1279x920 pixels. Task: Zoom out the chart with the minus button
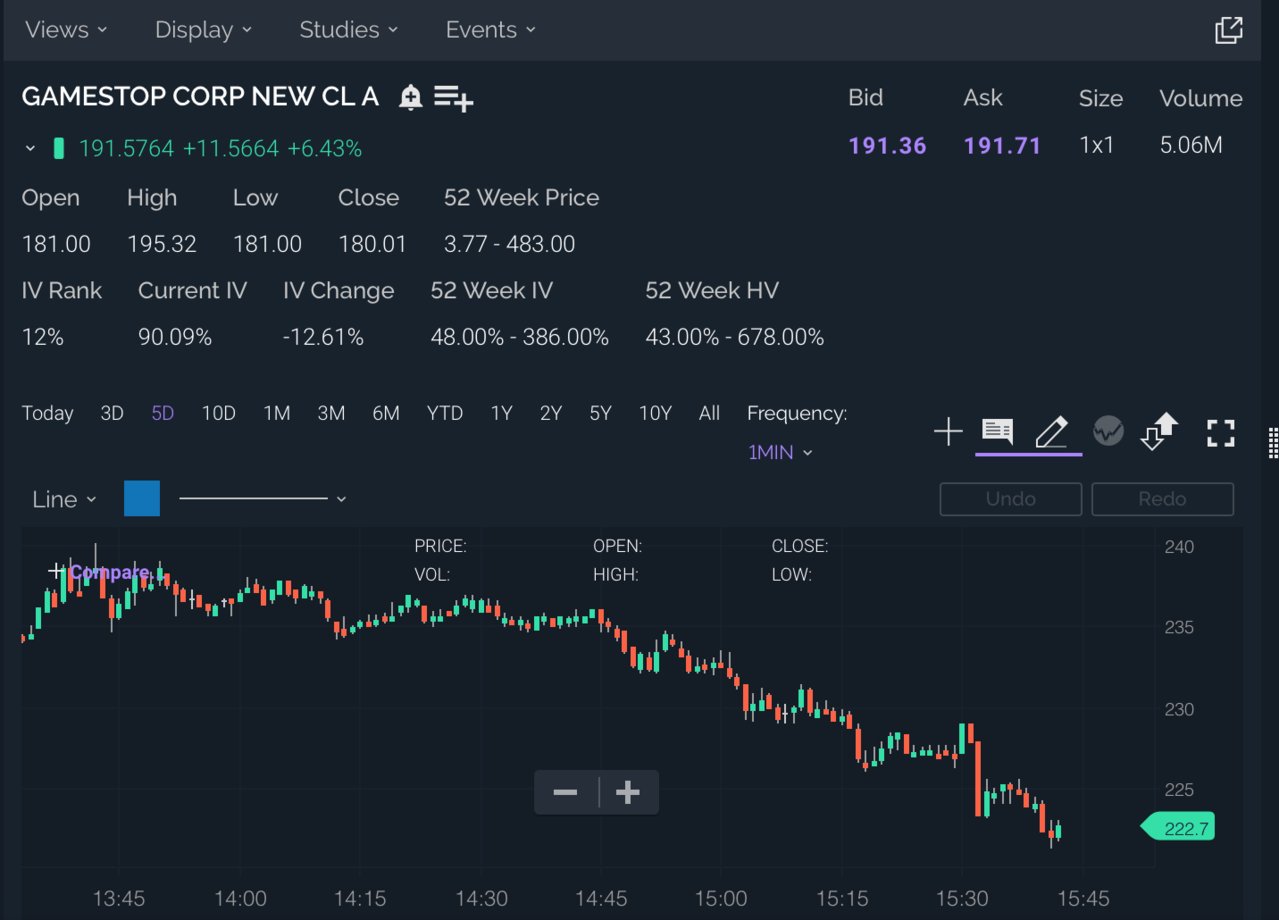pos(566,793)
